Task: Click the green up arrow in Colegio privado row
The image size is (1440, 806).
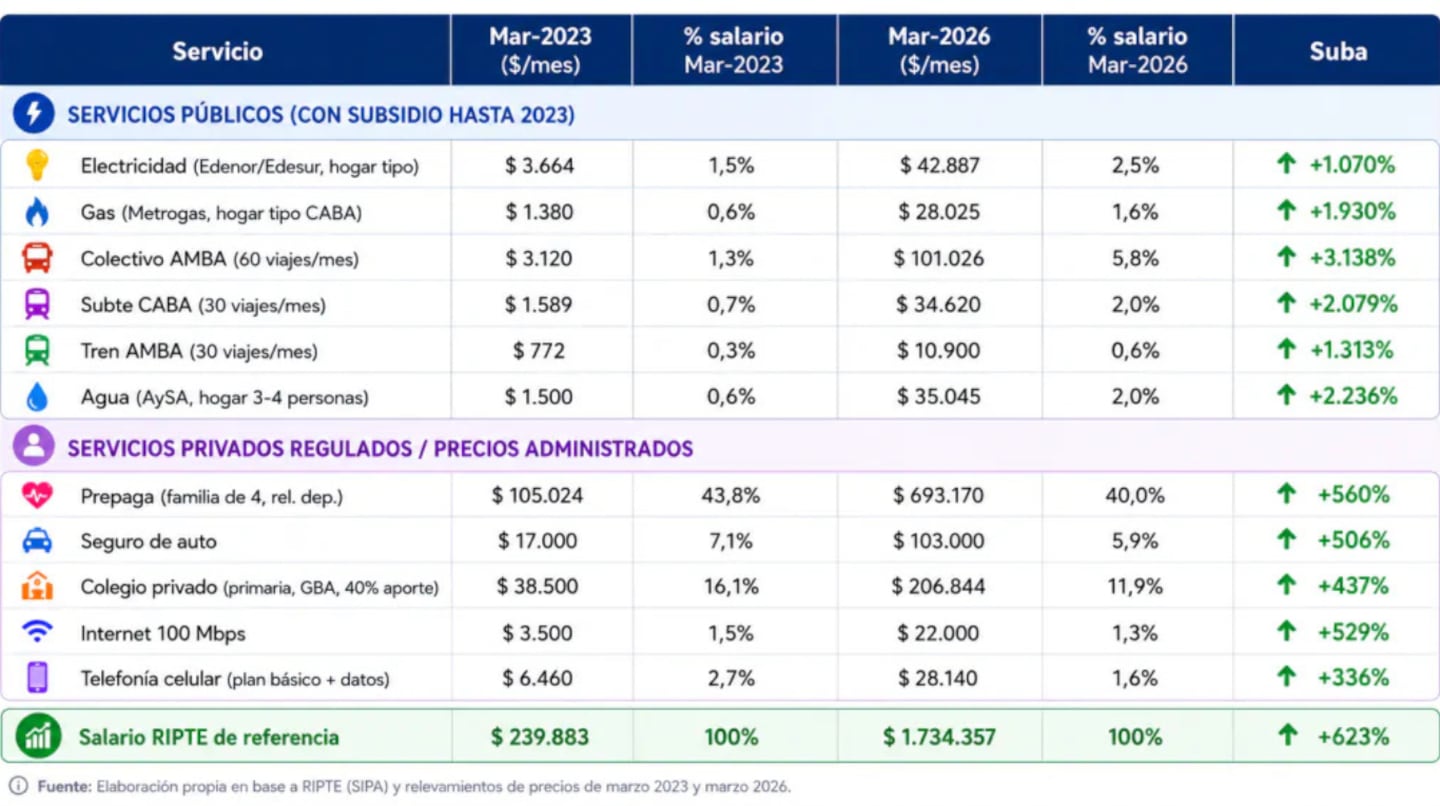Action: click(1287, 586)
